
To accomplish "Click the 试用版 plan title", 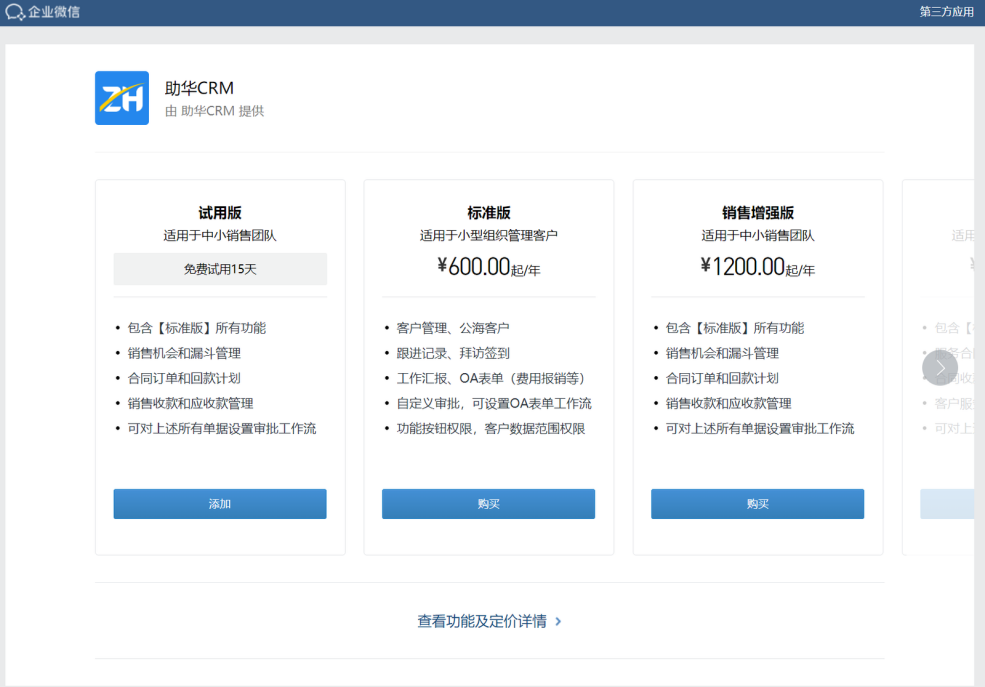I will pyautogui.click(x=220, y=213).
